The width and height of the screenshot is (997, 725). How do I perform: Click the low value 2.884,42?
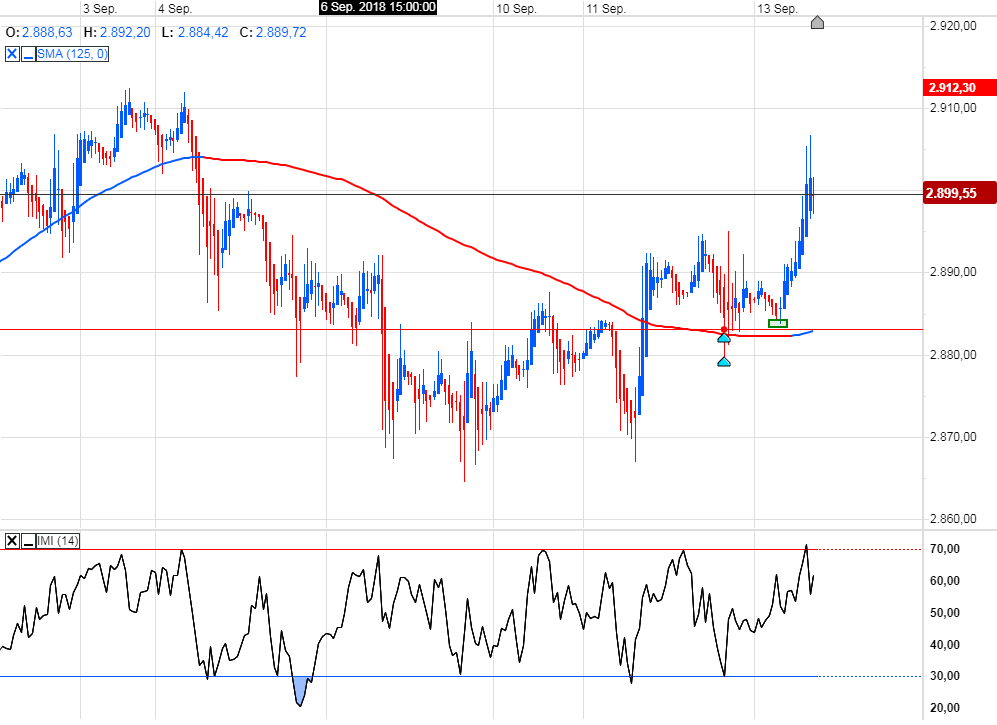(x=203, y=32)
